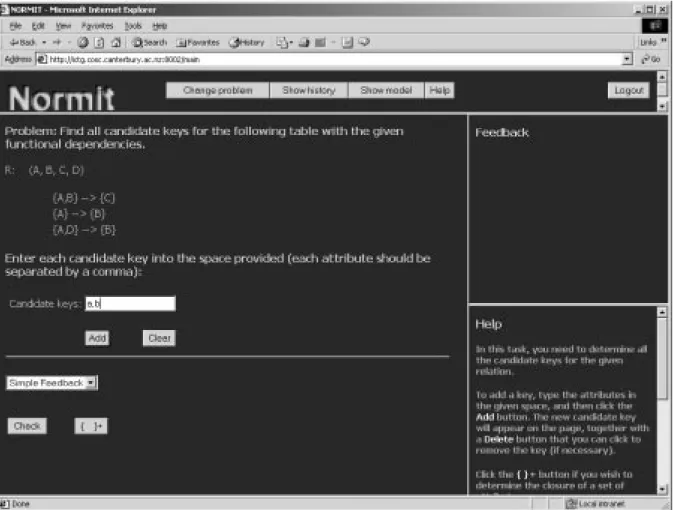This screenshot has height=510, width=673.
Task: Click the Print icon in toolbar
Action: [304, 42]
